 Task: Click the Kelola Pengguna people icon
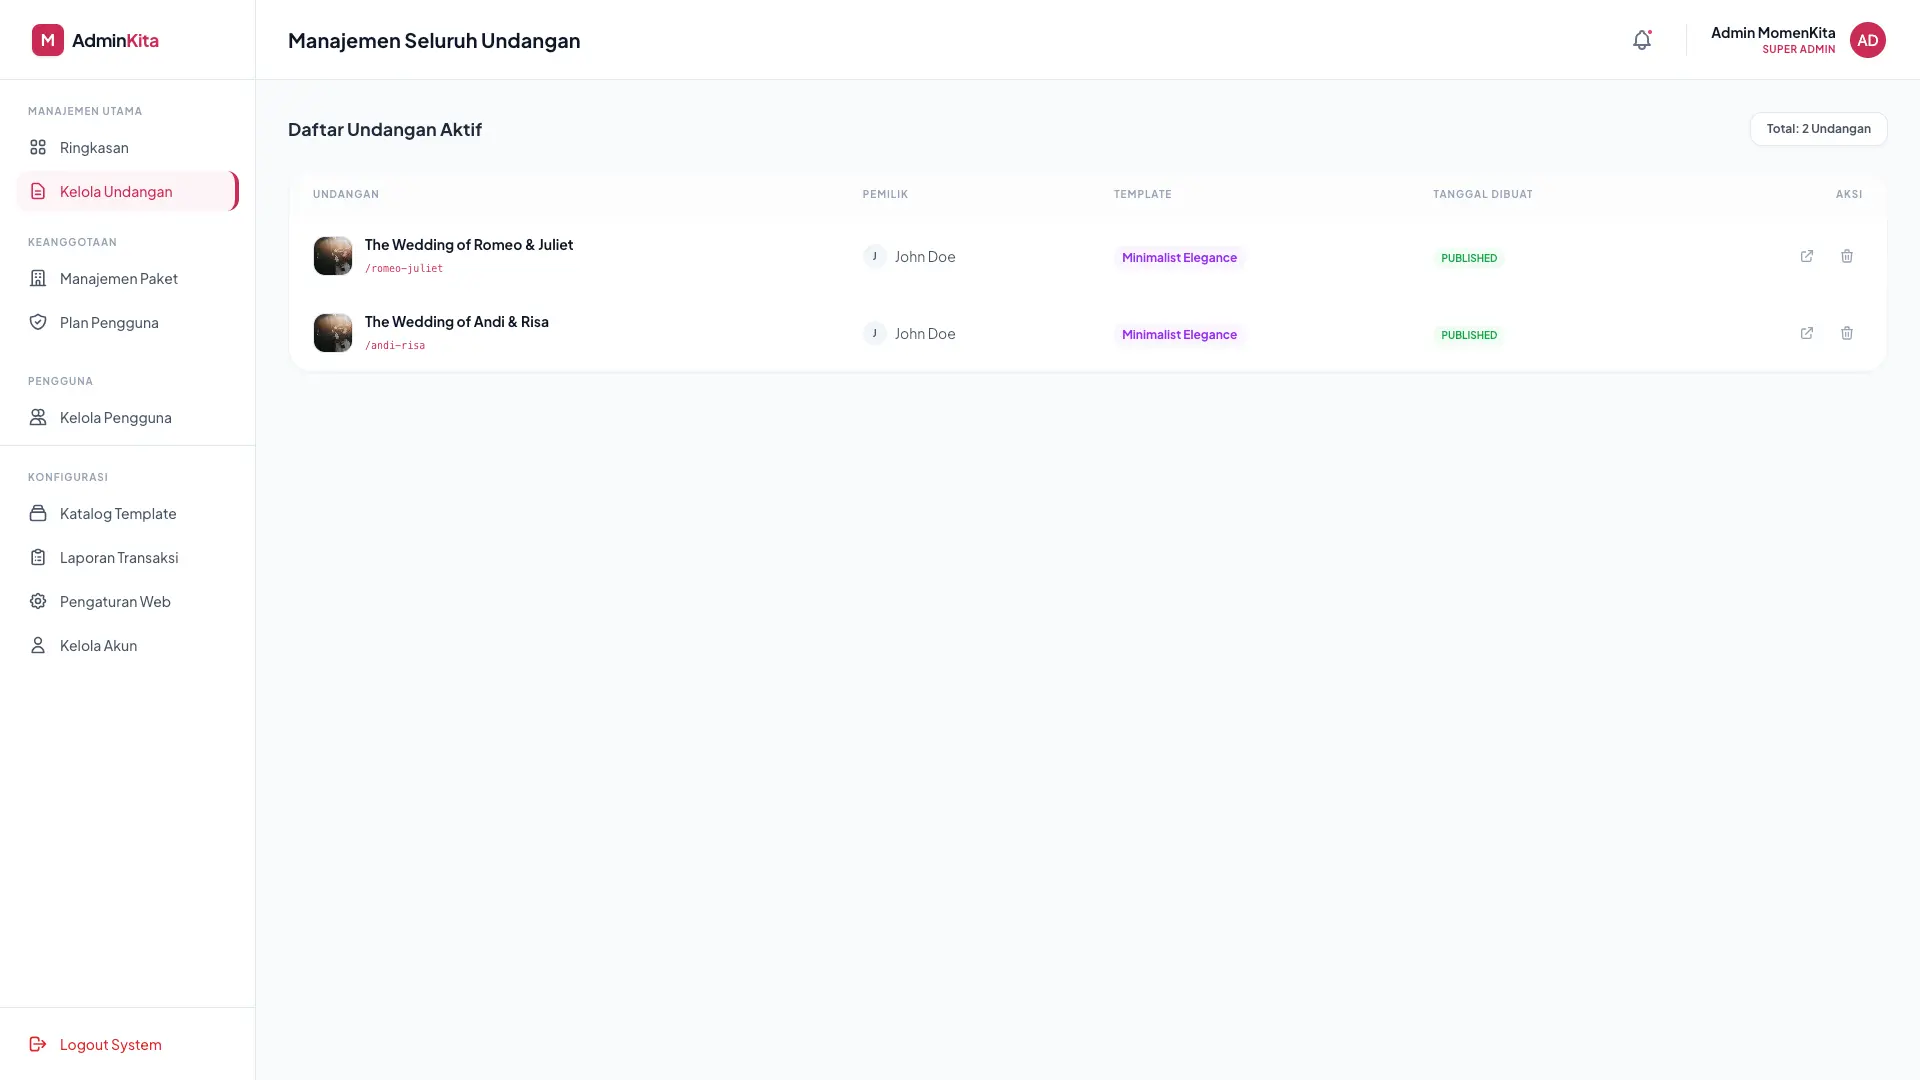click(x=38, y=417)
